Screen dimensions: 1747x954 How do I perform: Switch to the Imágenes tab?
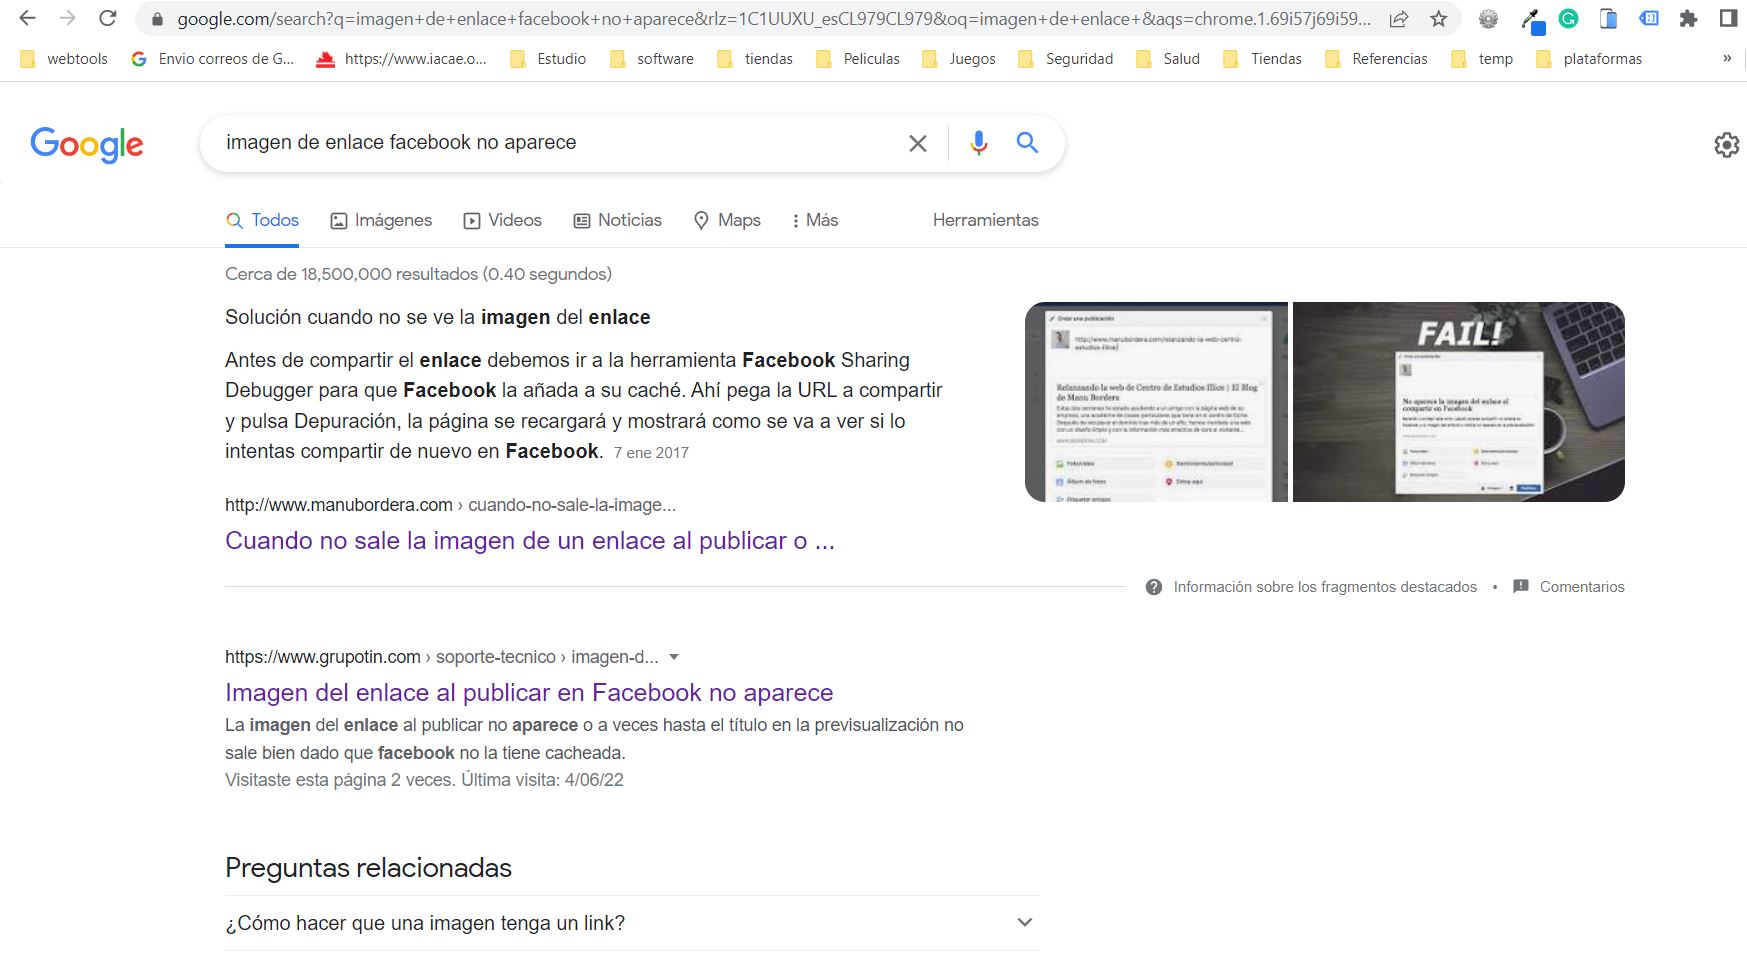381,220
